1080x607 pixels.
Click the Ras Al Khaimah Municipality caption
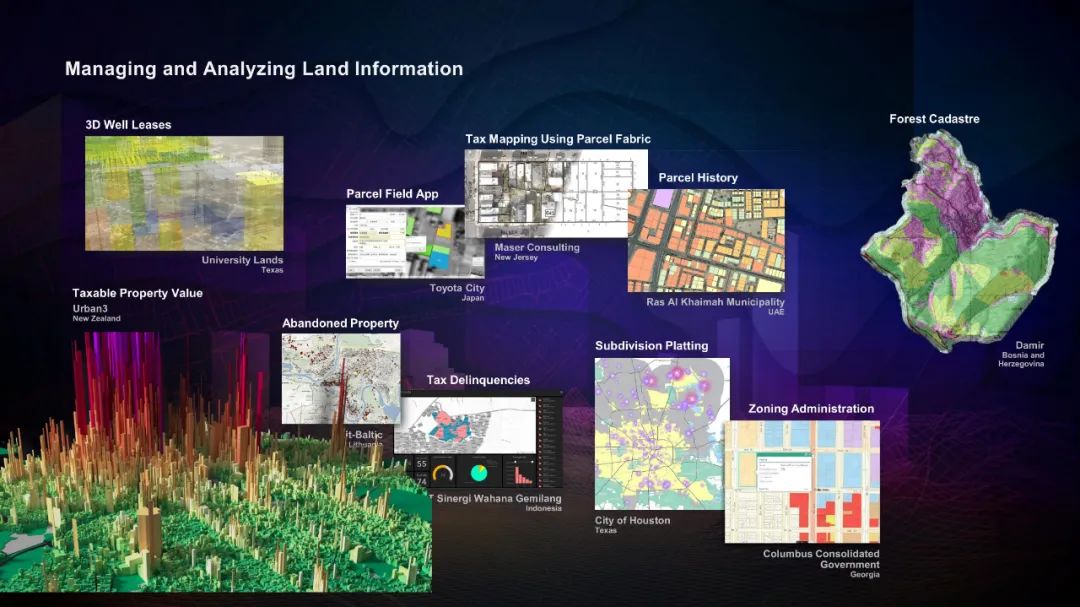coord(715,302)
